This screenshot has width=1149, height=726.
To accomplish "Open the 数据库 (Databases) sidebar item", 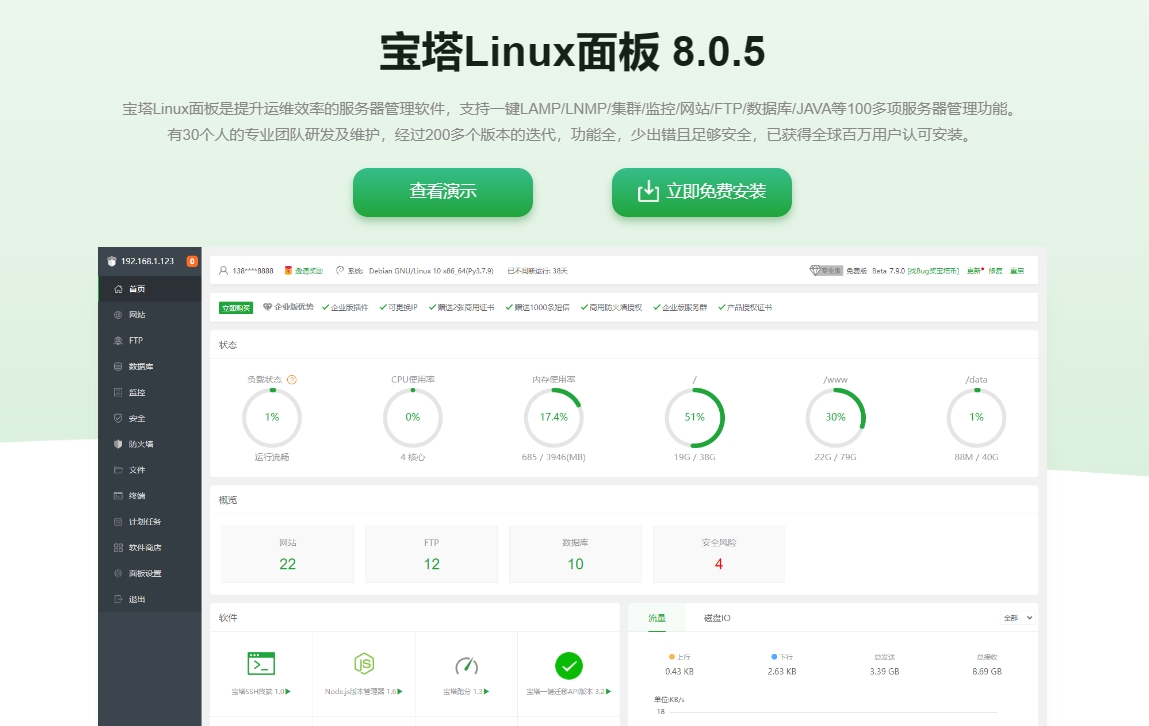I will [x=137, y=366].
